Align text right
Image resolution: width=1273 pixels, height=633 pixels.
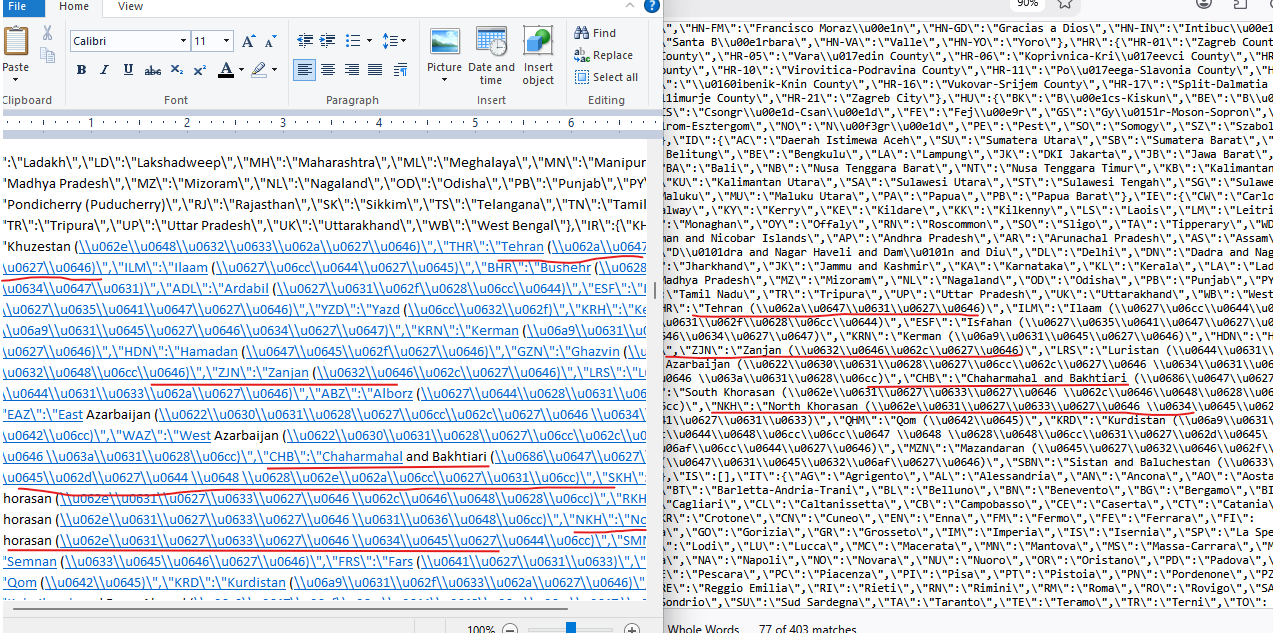[x=351, y=70]
